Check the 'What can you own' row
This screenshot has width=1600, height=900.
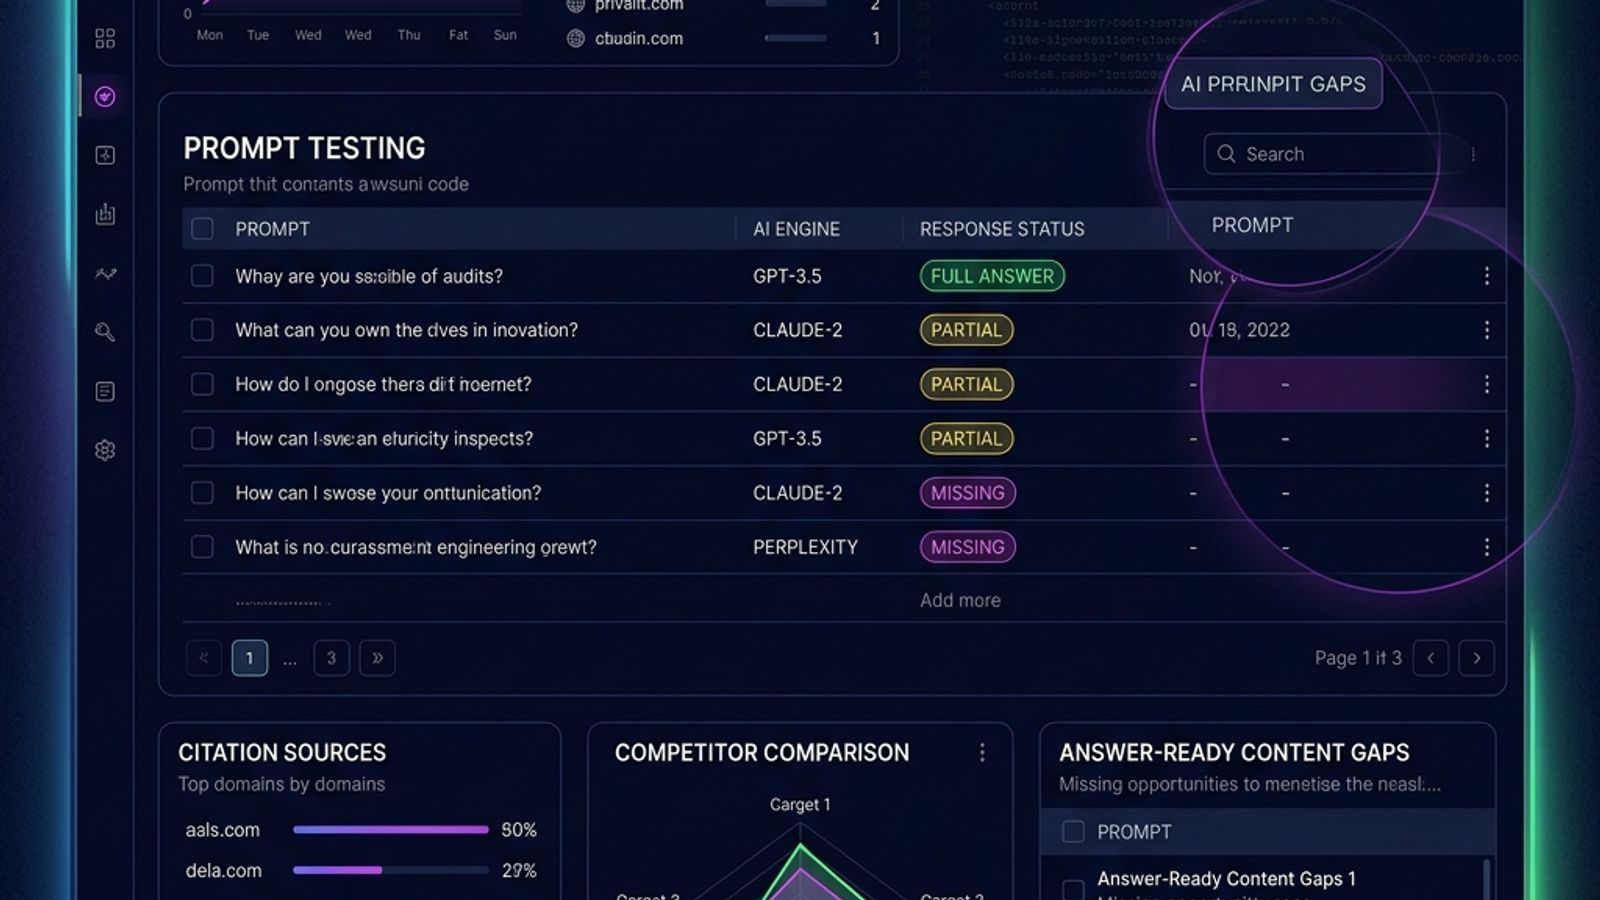[202, 330]
